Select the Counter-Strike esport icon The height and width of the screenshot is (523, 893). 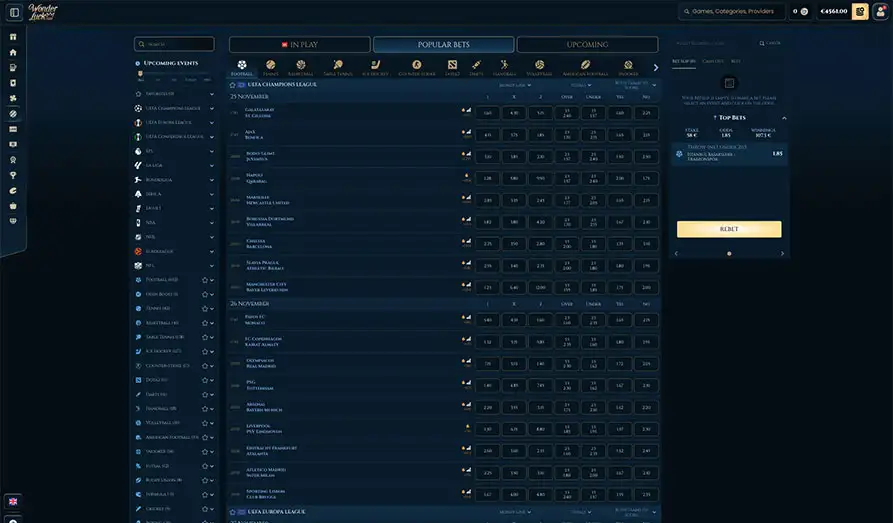pyautogui.click(x=417, y=67)
